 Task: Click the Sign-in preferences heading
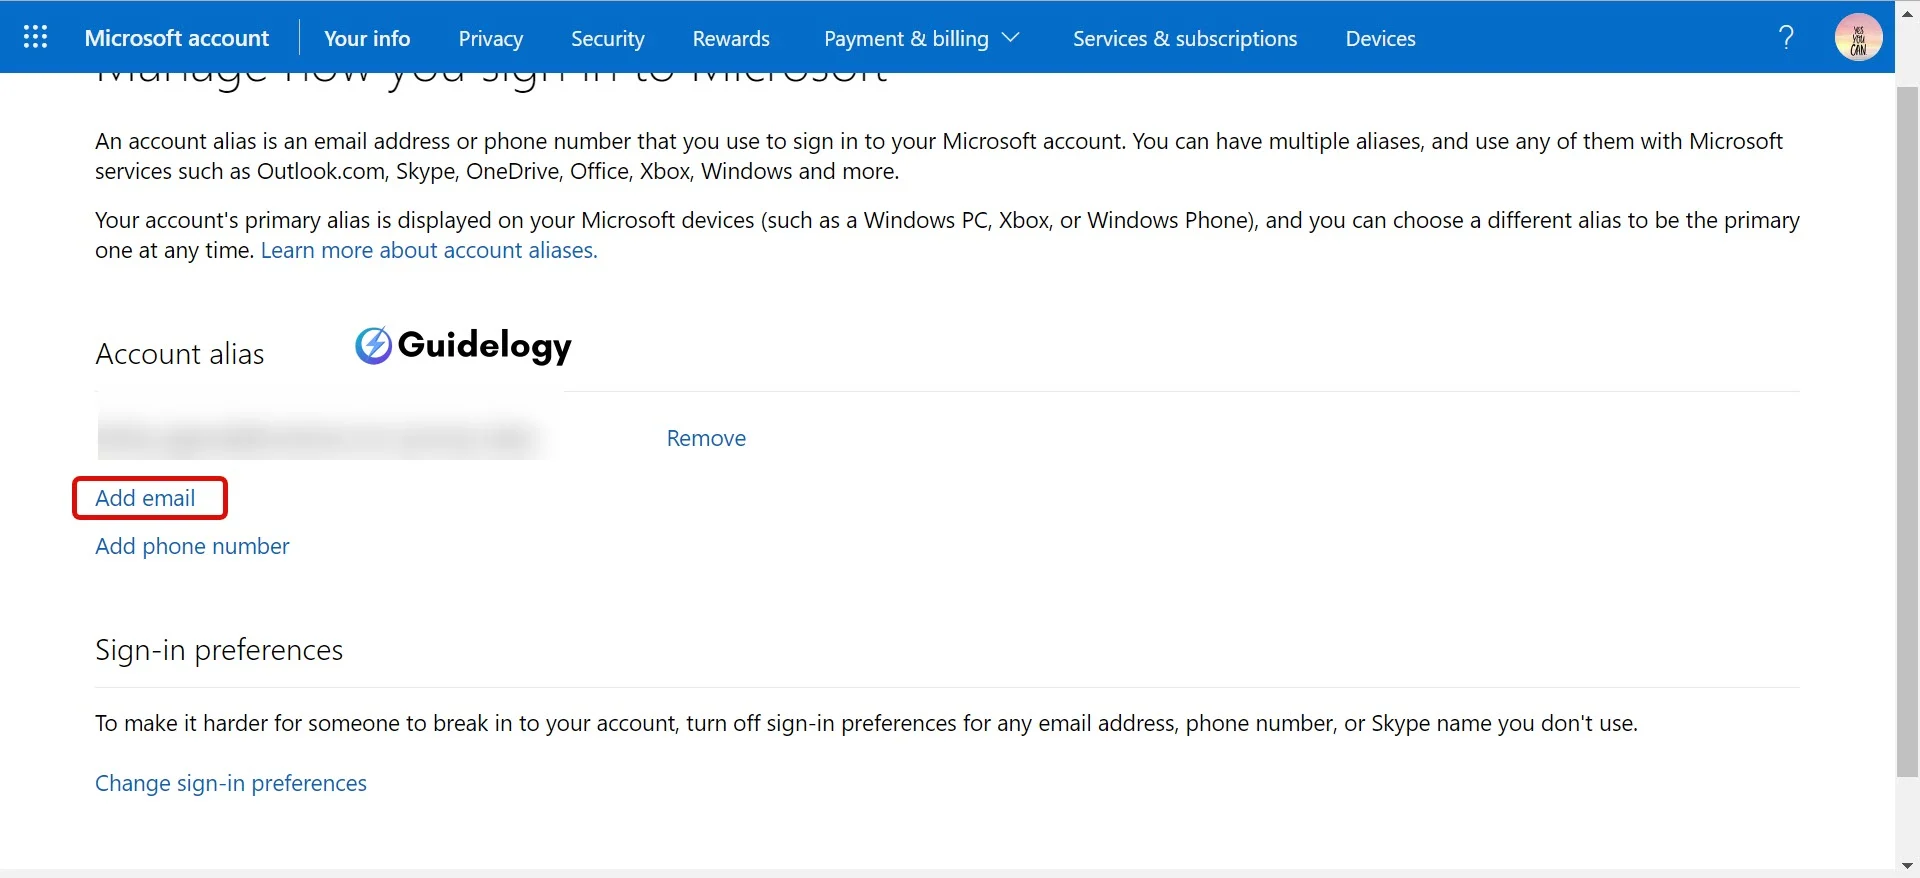(x=219, y=650)
